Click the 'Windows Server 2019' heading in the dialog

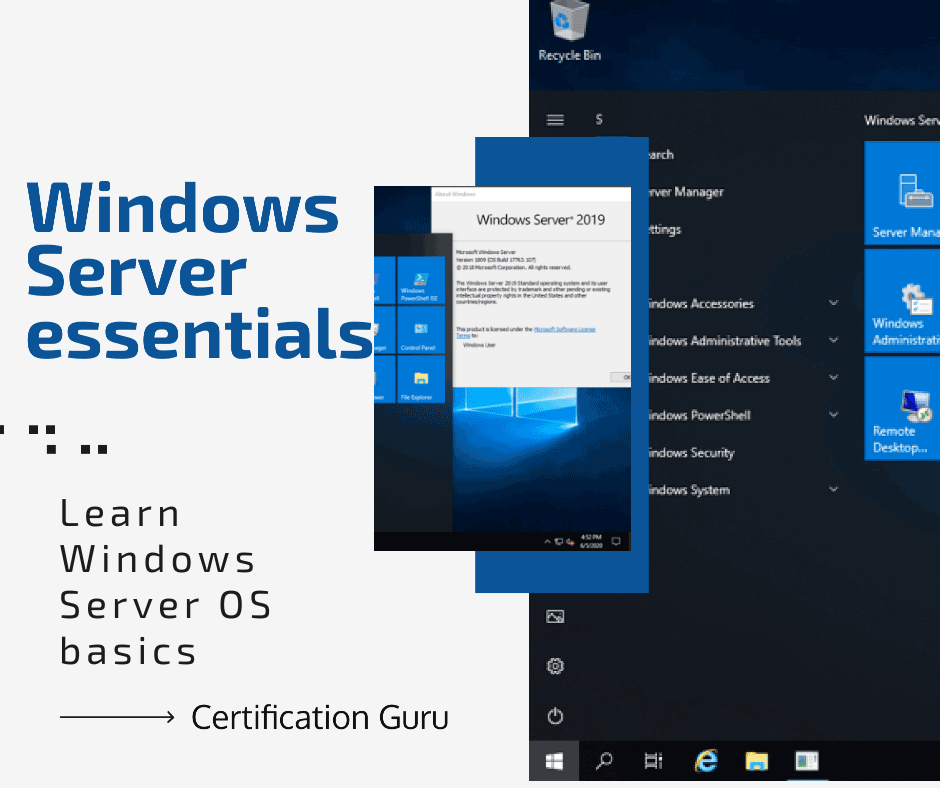pos(541,219)
